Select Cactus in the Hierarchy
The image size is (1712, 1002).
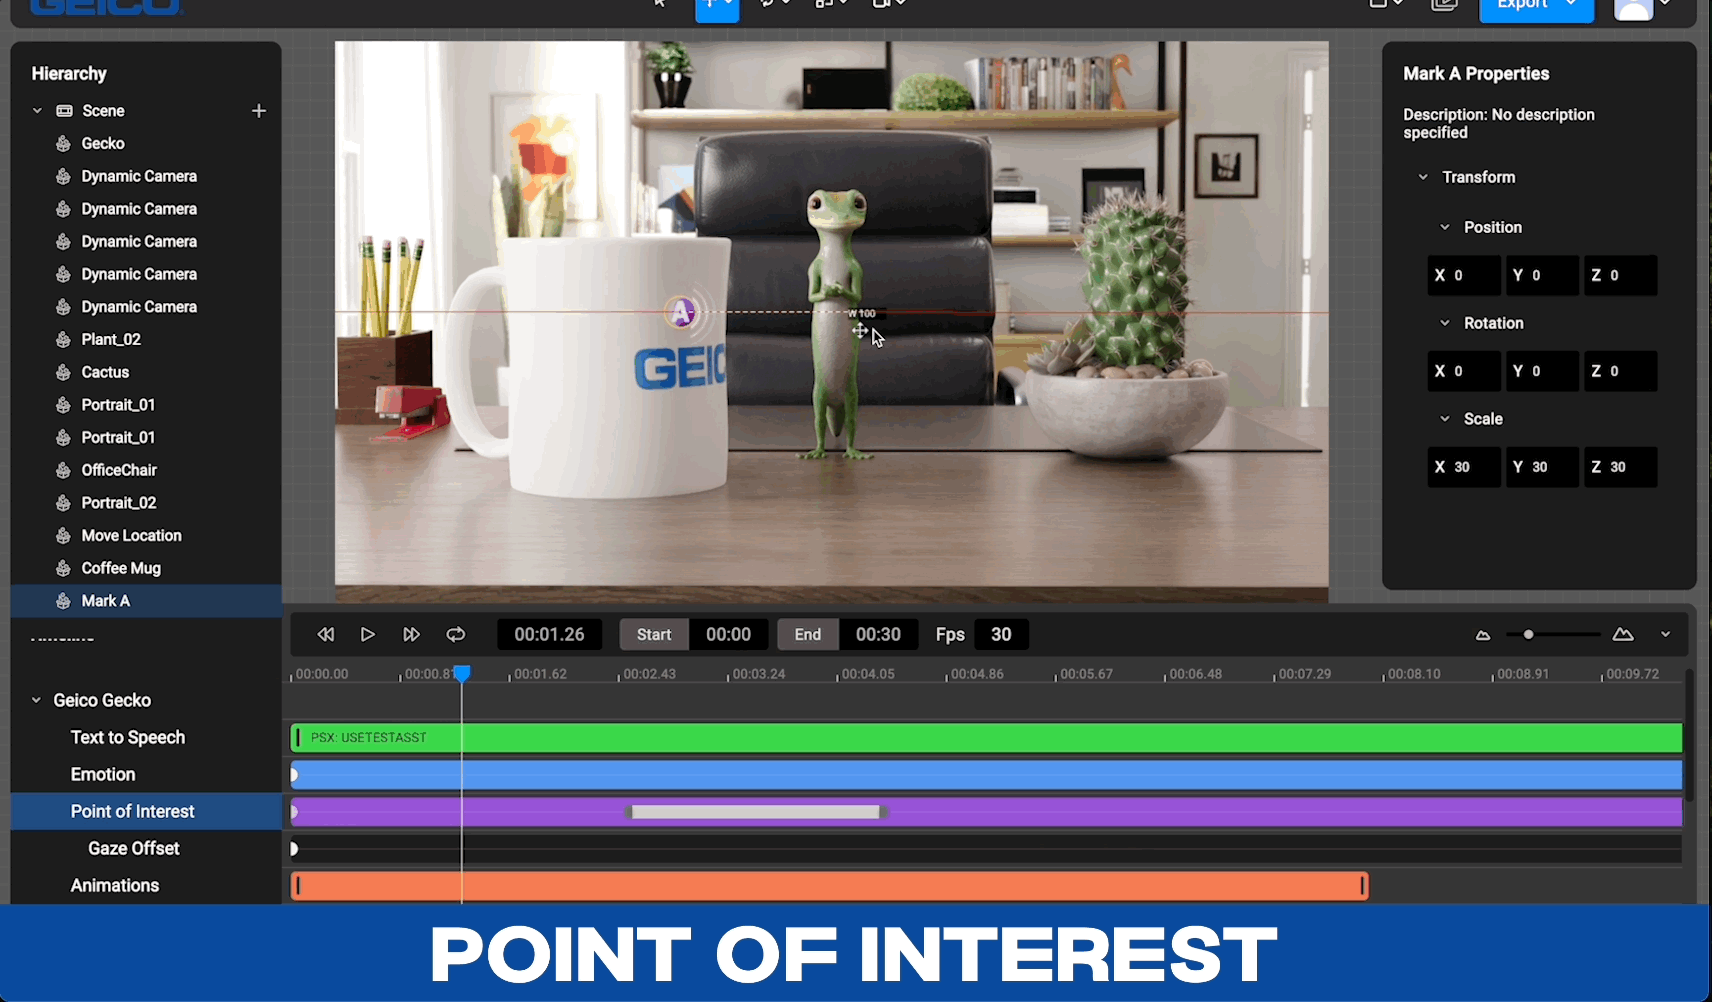[105, 372]
